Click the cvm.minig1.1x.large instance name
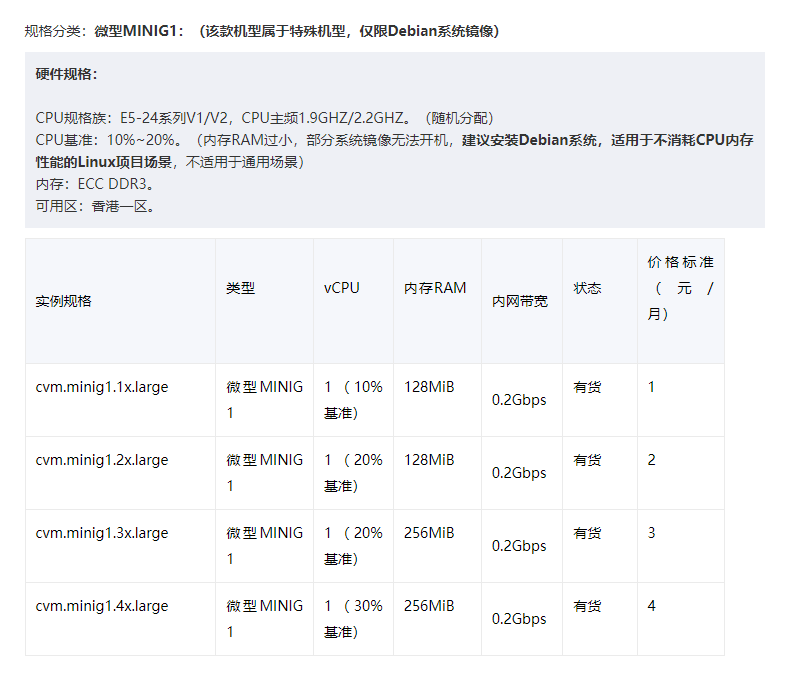This screenshot has height=684, width=789. point(102,387)
